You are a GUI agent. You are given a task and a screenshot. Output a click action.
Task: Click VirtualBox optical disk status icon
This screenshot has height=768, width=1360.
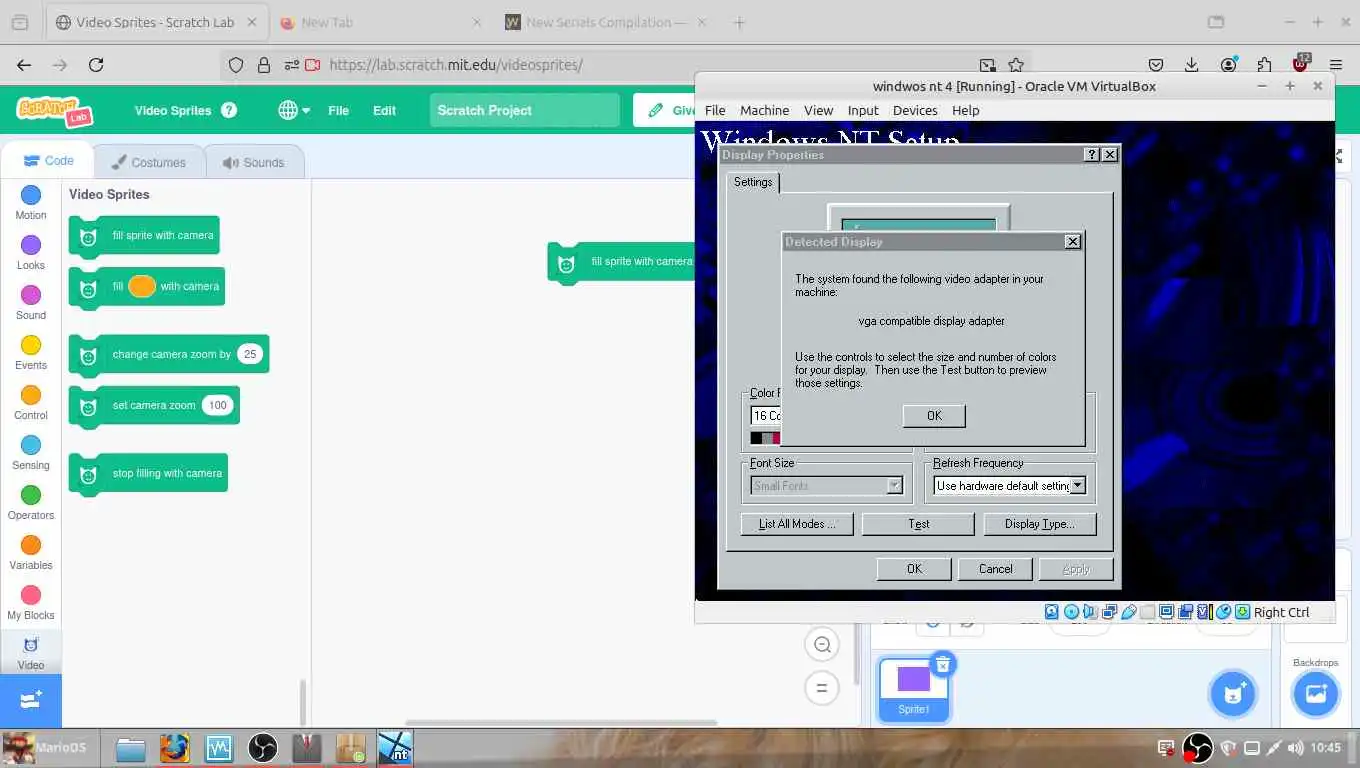(x=1071, y=612)
